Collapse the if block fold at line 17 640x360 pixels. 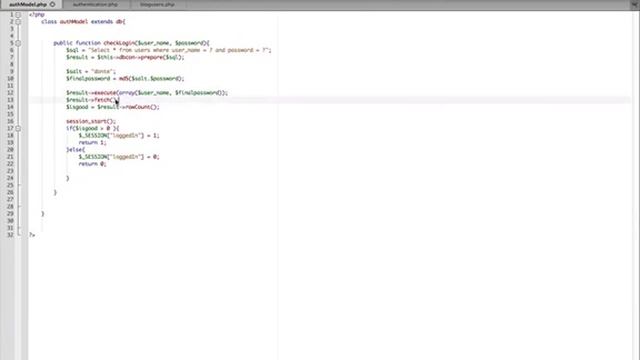point(18,128)
